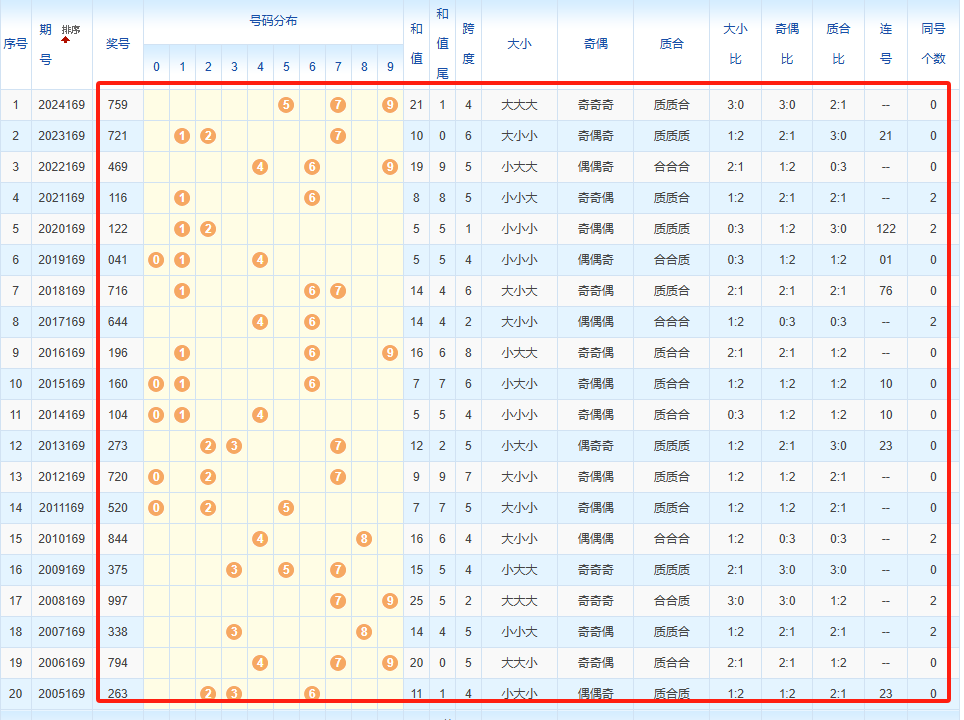Click digit 6 header under 号码分布
This screenshot has width=964, height=720.
tap(312, 66)
